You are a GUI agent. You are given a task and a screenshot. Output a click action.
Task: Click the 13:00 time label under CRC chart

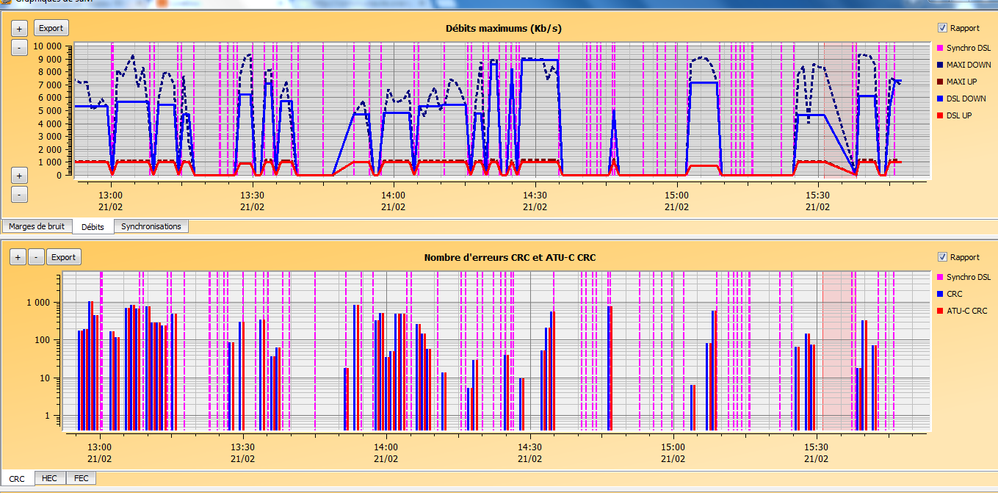tap(99, 447)
